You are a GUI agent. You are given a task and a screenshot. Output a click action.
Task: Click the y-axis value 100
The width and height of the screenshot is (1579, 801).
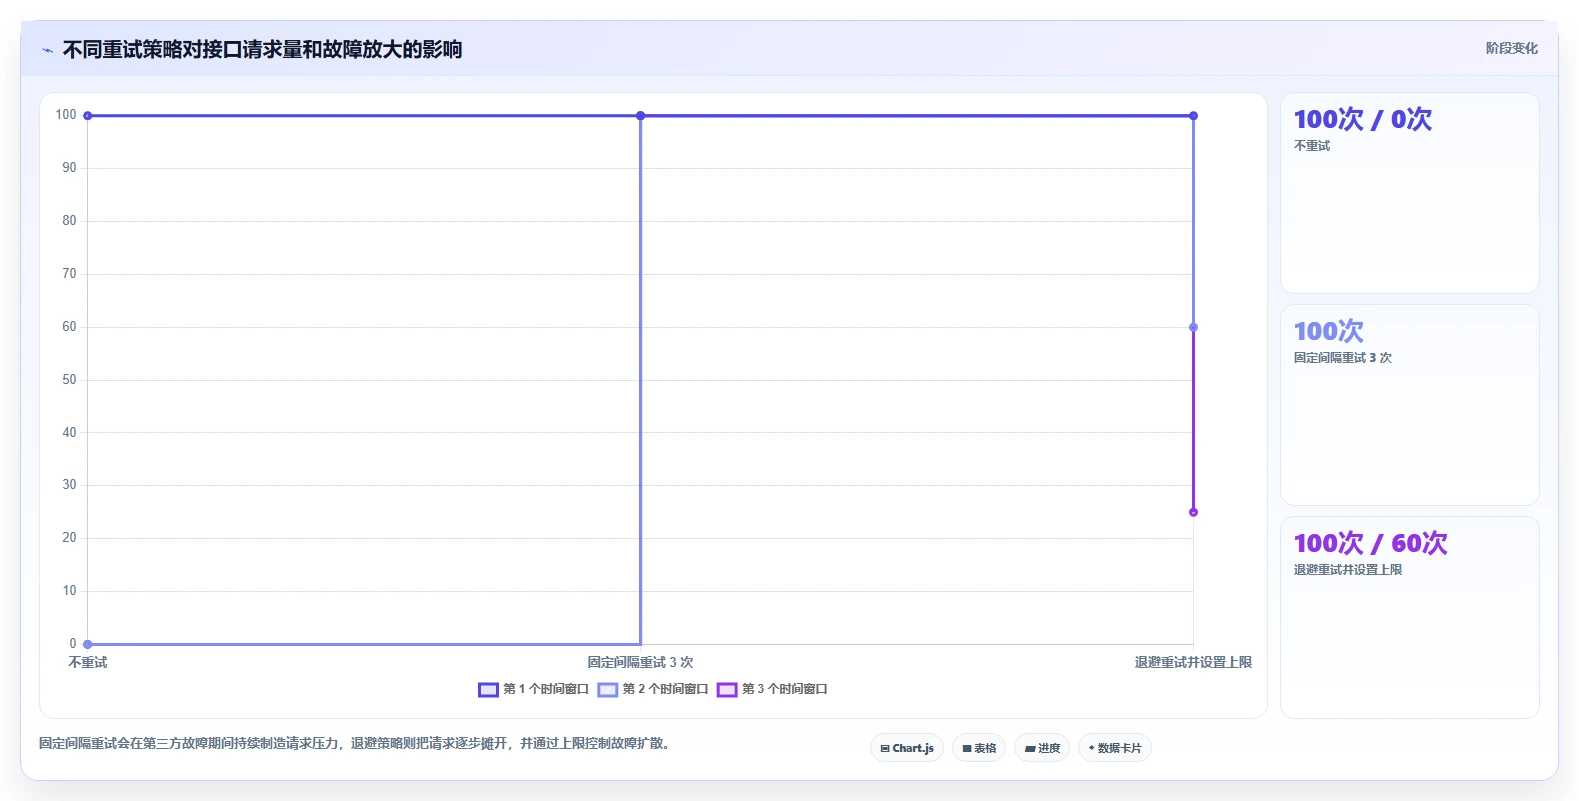click(x=66, y=114)
